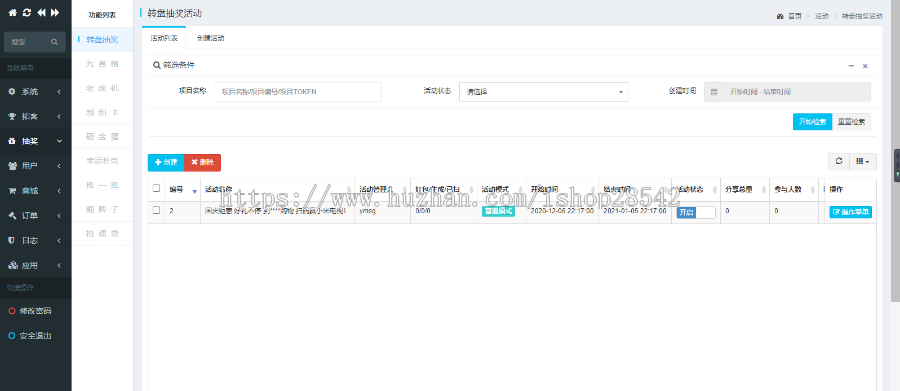This screenshot has width=900, height=391.
Task: Click the refresh icon in the top-left toolbar
Action: 26,13
